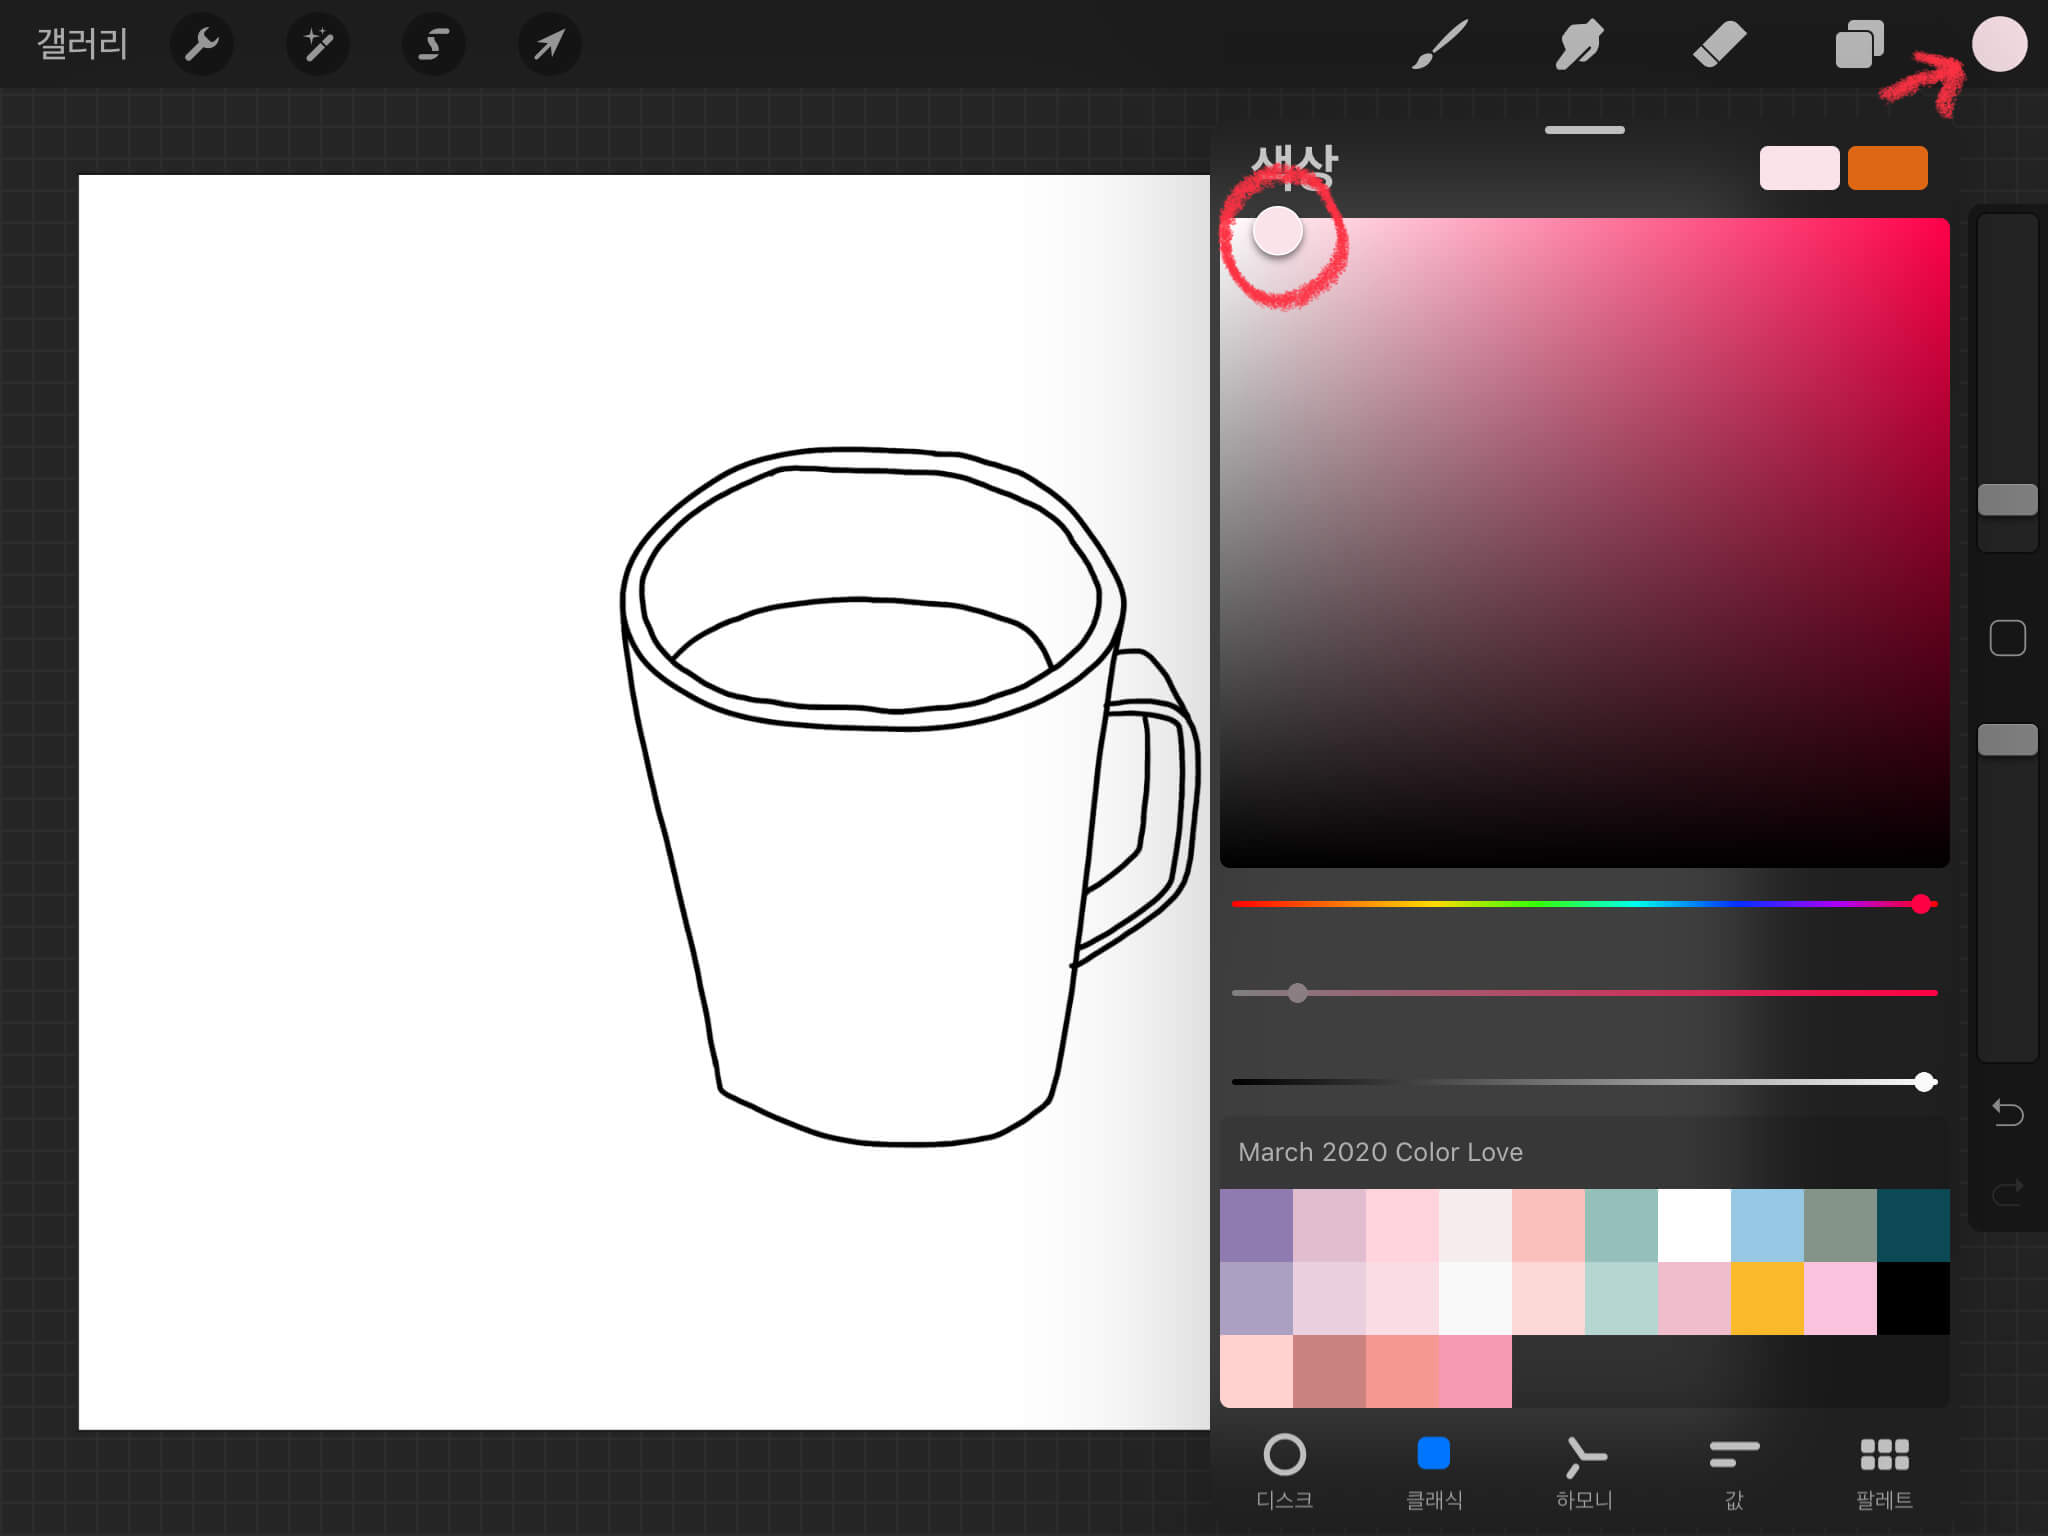Open the Layers panel
Image resolution: width=2048 pixels, height=1536 pixels.
[1858, 44]
